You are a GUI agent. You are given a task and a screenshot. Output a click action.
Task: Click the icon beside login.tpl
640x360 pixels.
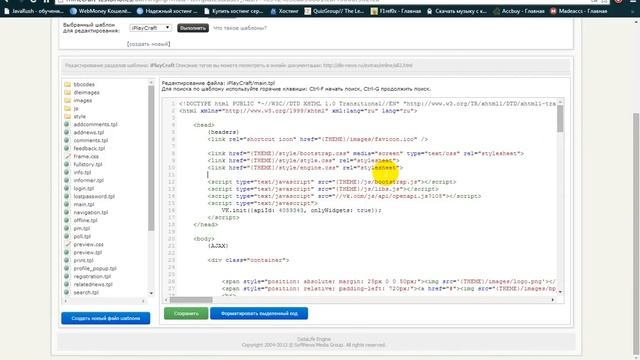click(x=67, y=188)
